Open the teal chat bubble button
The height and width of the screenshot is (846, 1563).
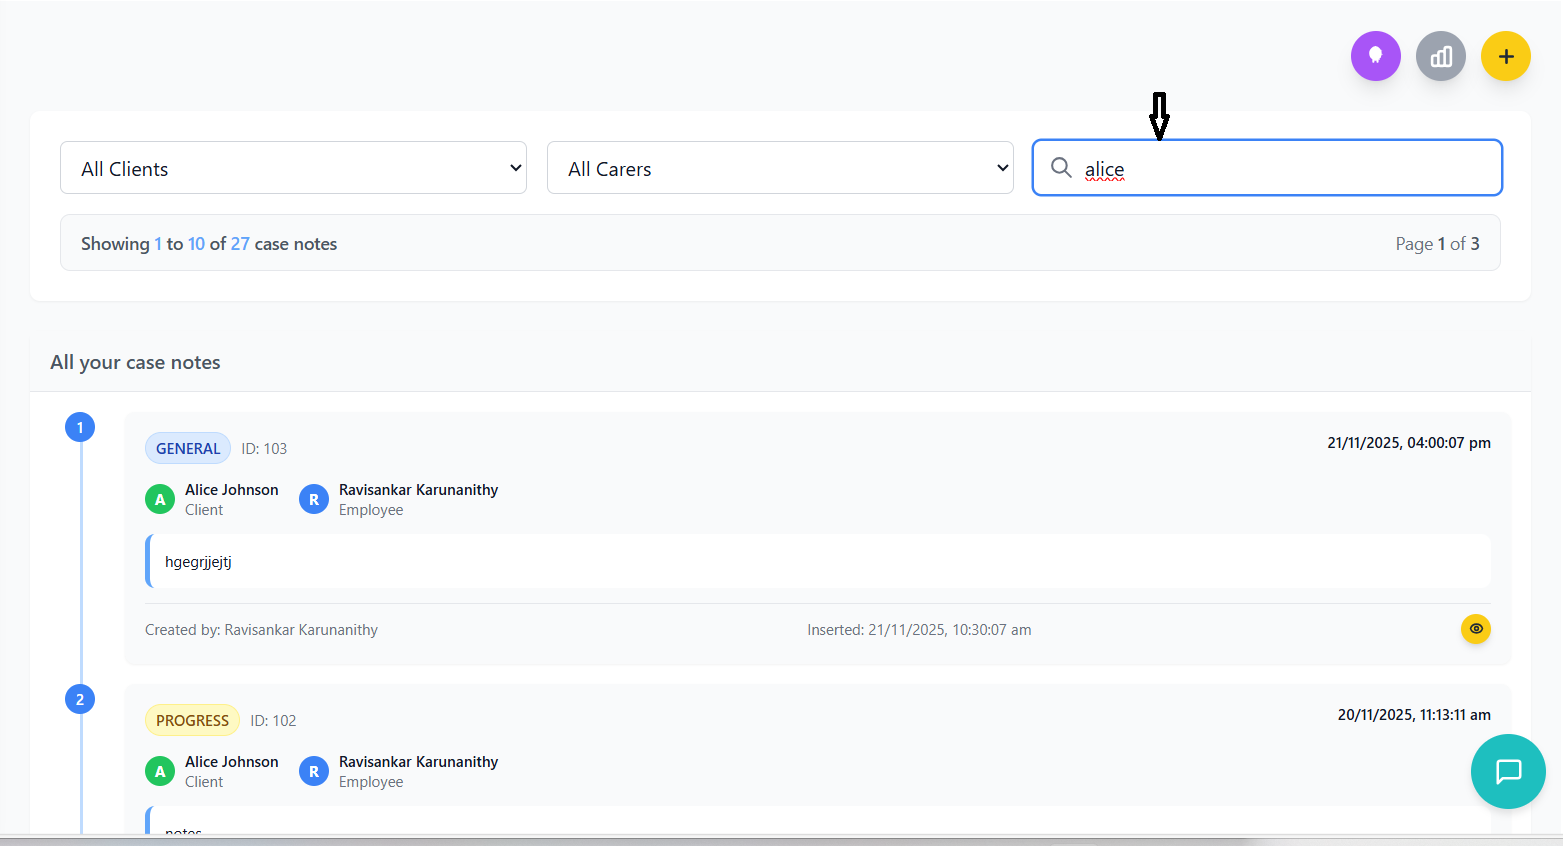(1507, 771)
